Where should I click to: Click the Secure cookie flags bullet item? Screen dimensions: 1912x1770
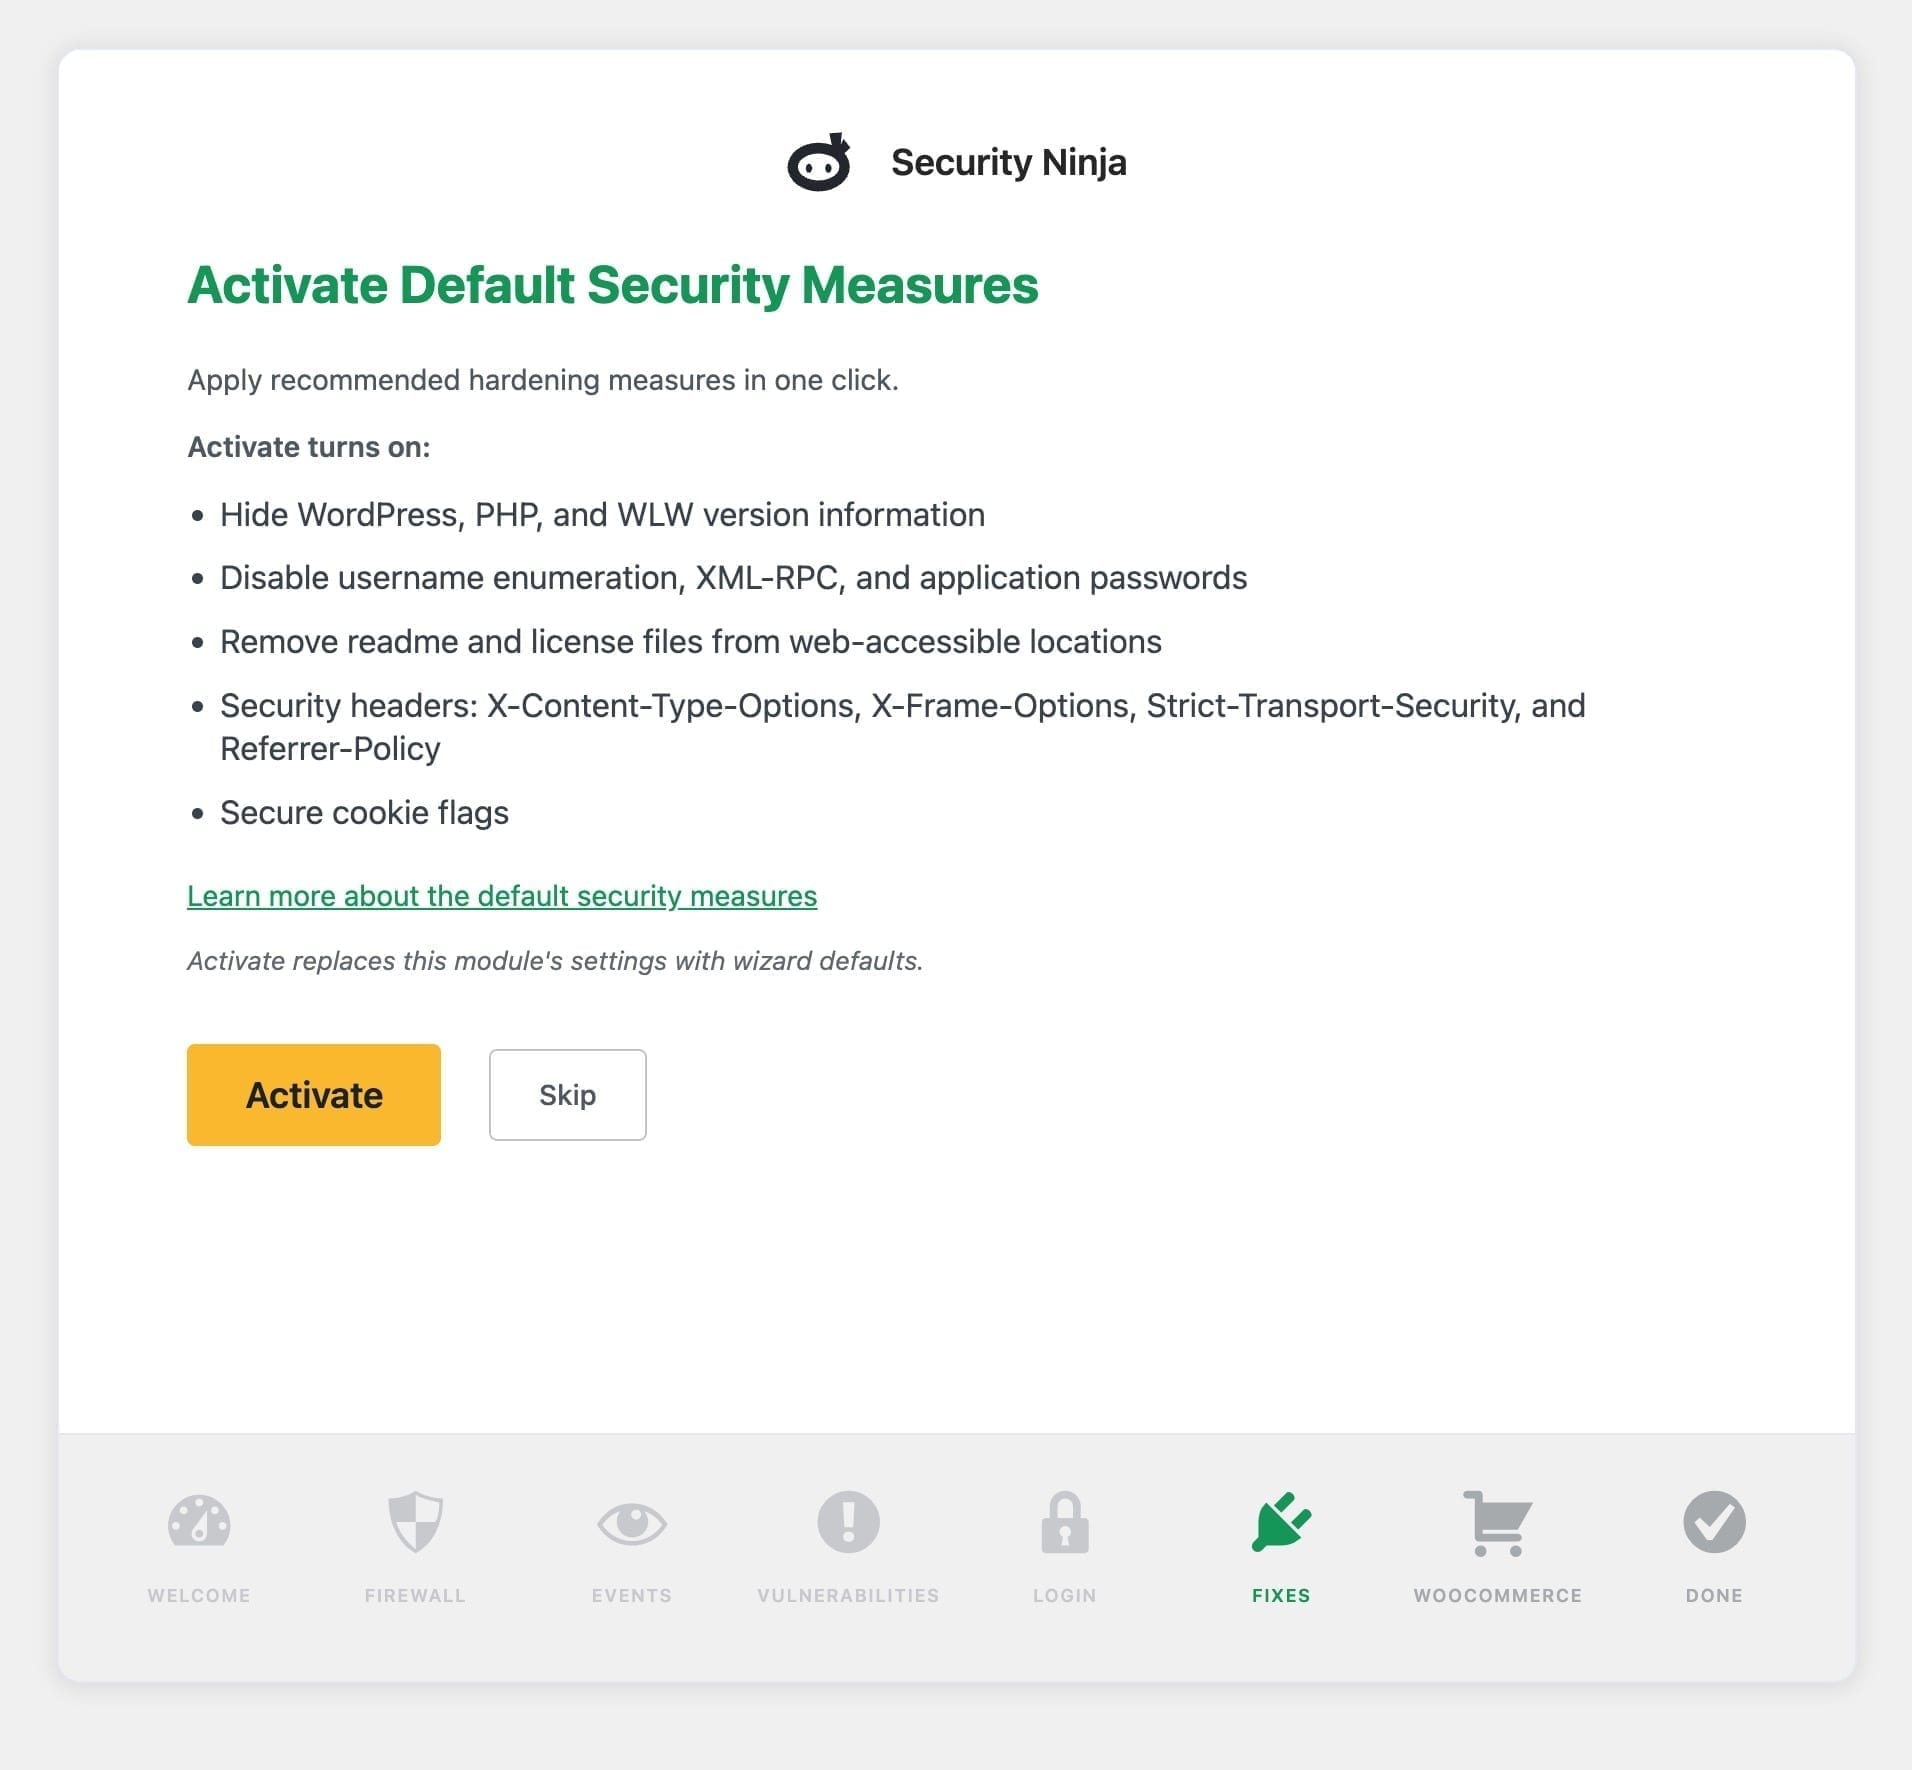tap(364, 813)
